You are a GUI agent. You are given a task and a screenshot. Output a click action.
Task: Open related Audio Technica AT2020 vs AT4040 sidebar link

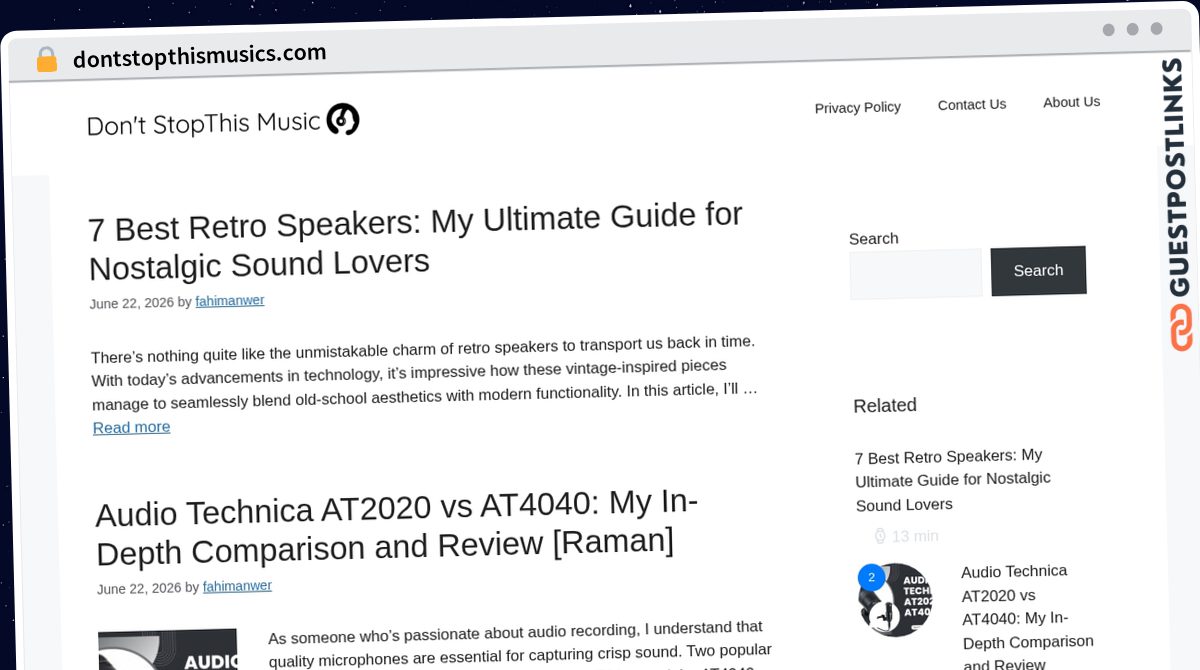point(1028,618)
